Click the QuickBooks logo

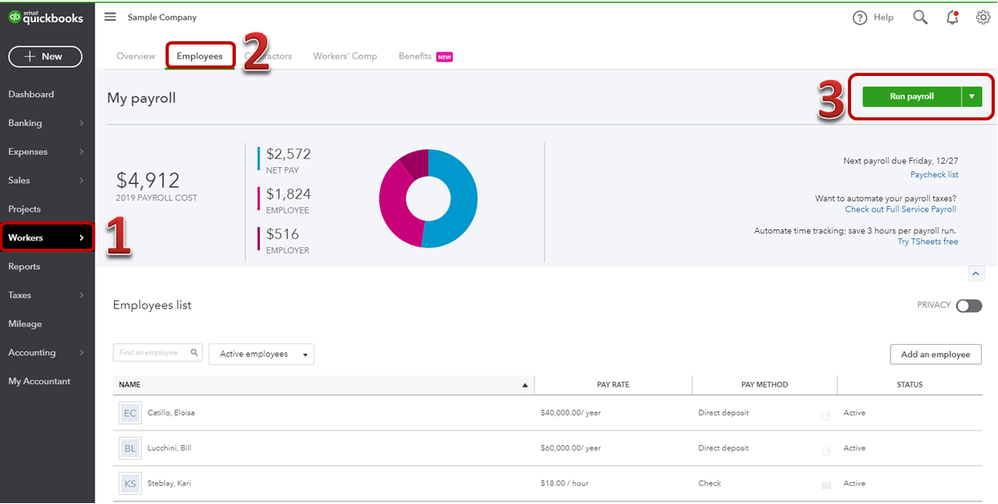[46, 18]
